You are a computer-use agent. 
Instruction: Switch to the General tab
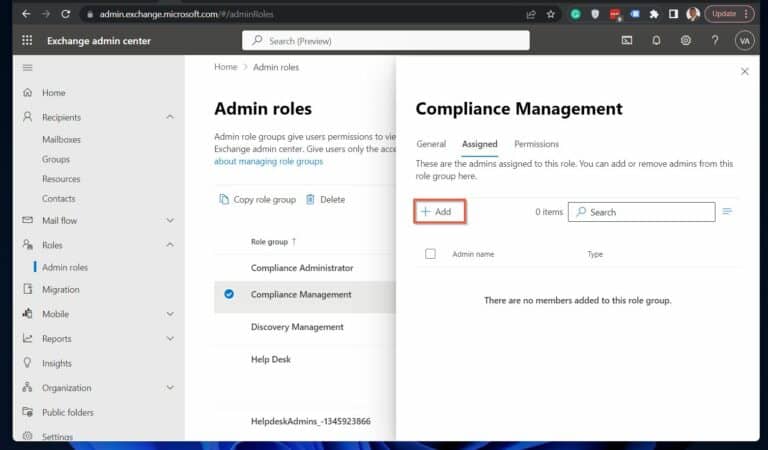pos(431,144)
